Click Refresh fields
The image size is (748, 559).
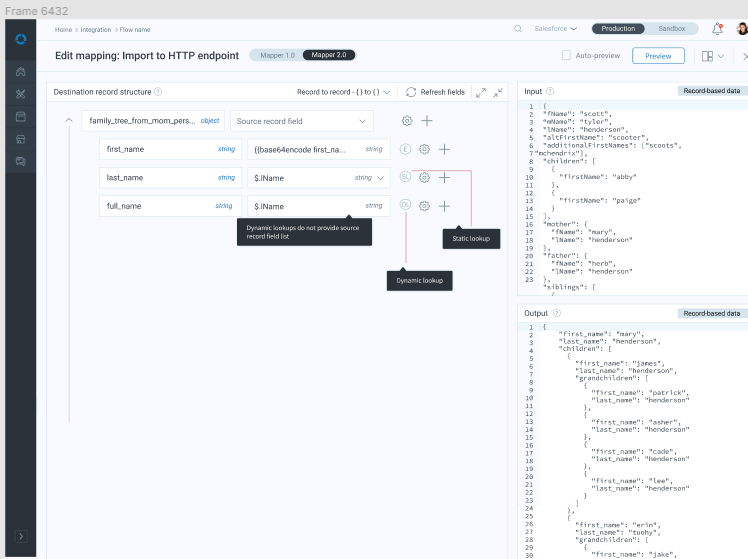click(435, 92)
